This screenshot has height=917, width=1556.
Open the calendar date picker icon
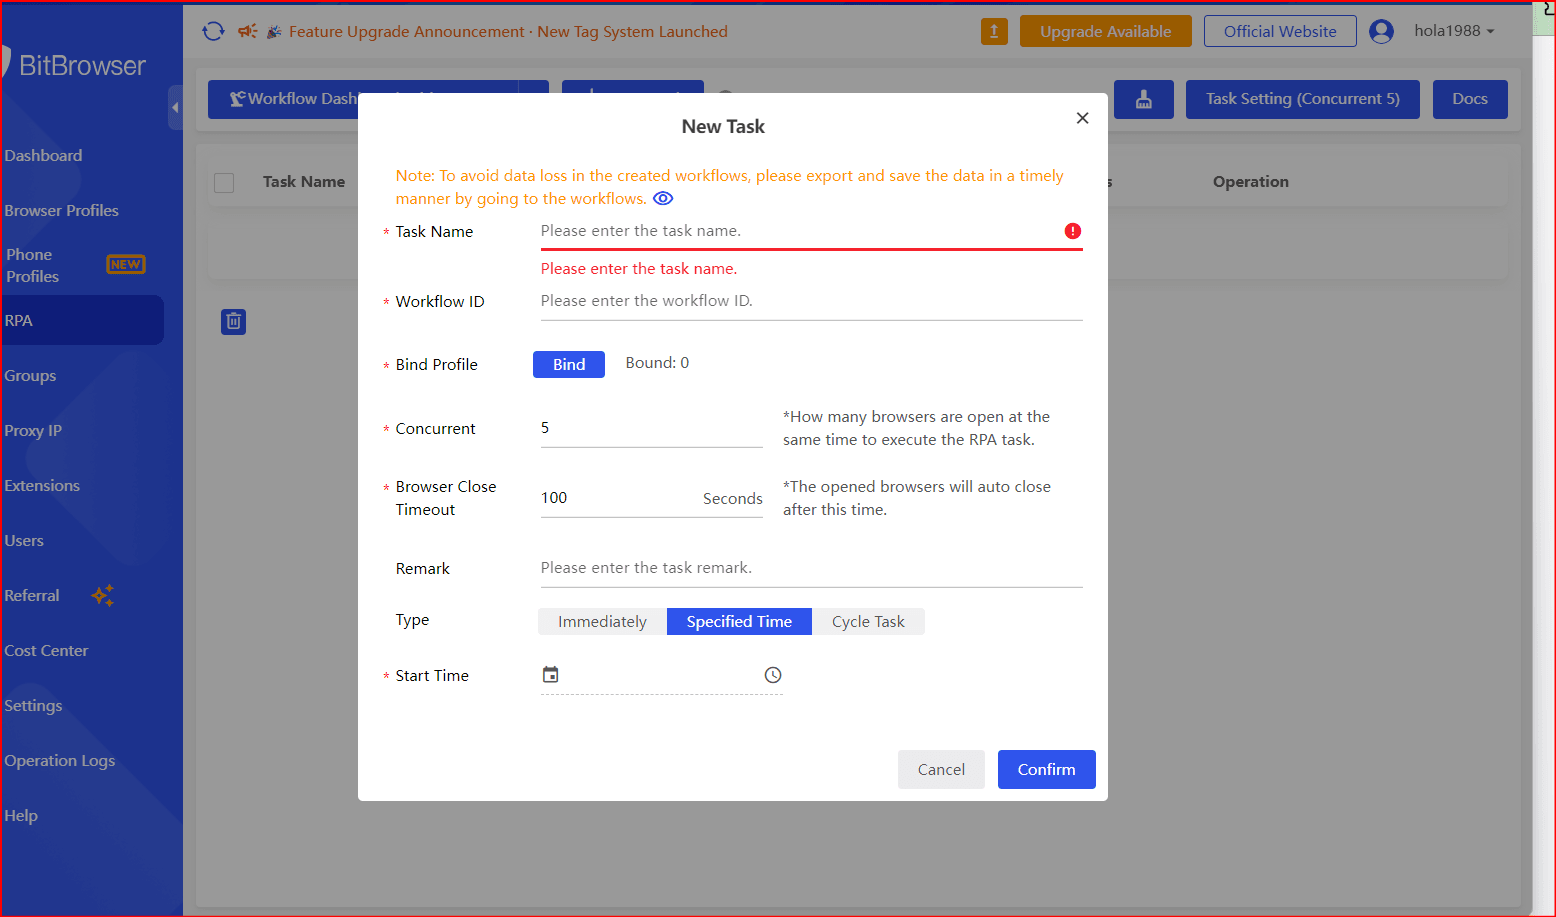pyautogui.click(x=550, y=675)
